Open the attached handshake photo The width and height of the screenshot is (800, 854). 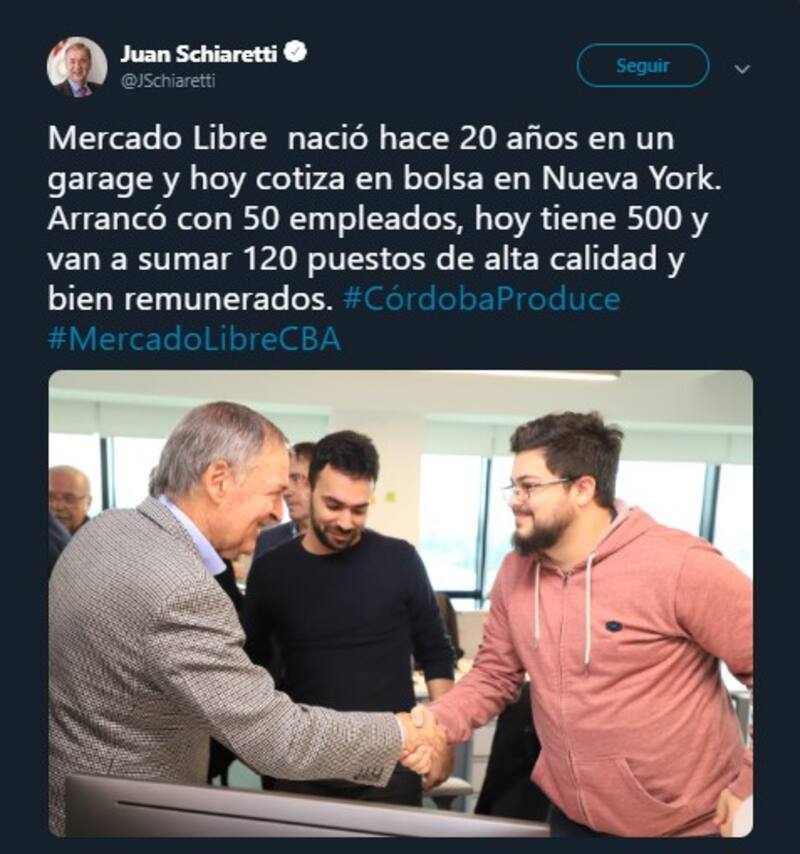coord(401,603)
